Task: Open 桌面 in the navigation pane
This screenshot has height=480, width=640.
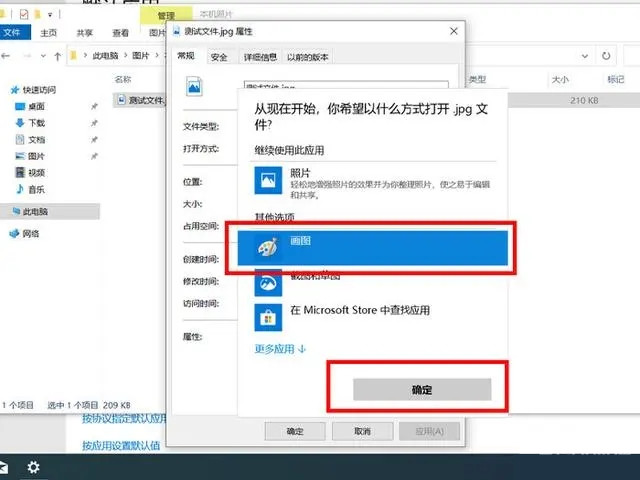Action: click(x=36, y=107)
